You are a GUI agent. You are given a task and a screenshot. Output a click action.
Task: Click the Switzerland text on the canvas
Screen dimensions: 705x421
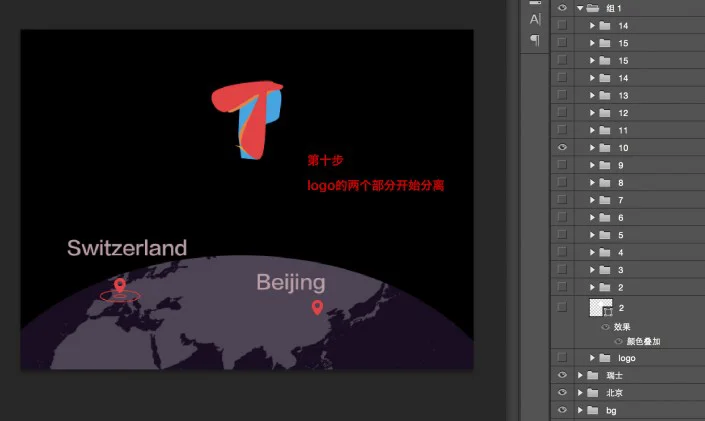pos(127,248)
